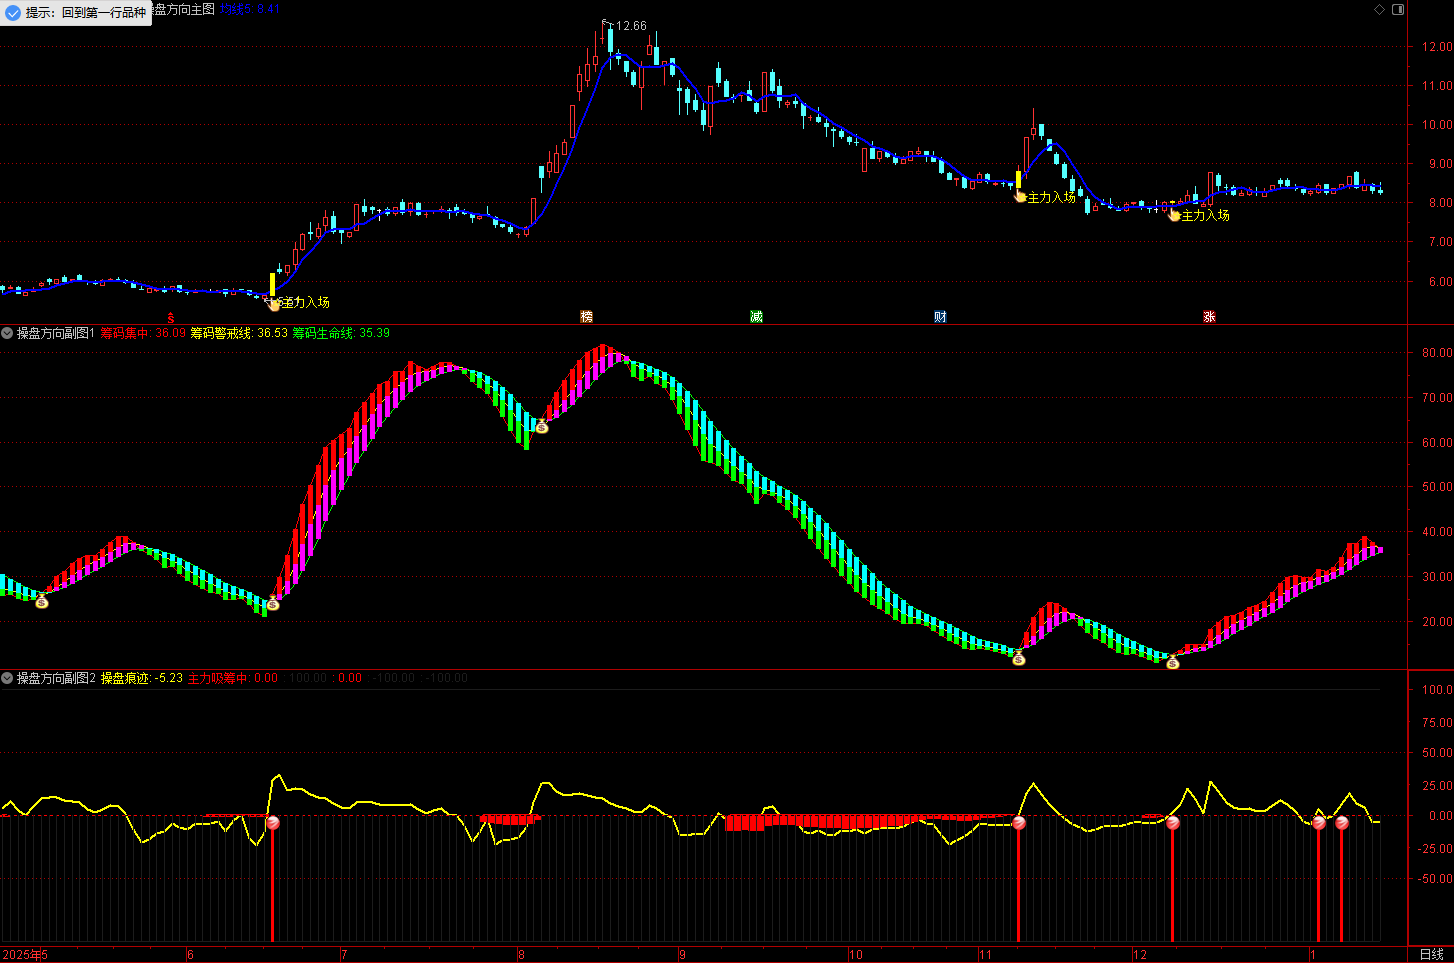This screenshot has width=1454, height=963.
Task: Click the June 主力入场 hand pointer icon
Action: [273, 303]
